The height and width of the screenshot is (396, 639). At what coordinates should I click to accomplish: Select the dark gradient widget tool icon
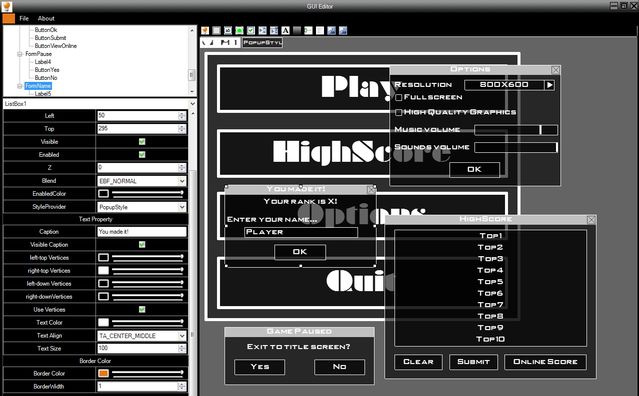297,31
